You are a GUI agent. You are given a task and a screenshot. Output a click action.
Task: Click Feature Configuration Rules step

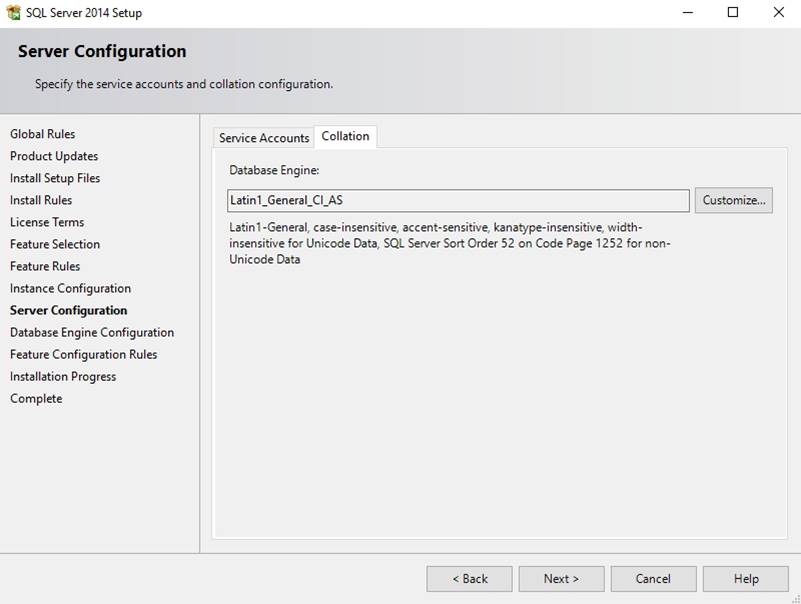[83, 354]
